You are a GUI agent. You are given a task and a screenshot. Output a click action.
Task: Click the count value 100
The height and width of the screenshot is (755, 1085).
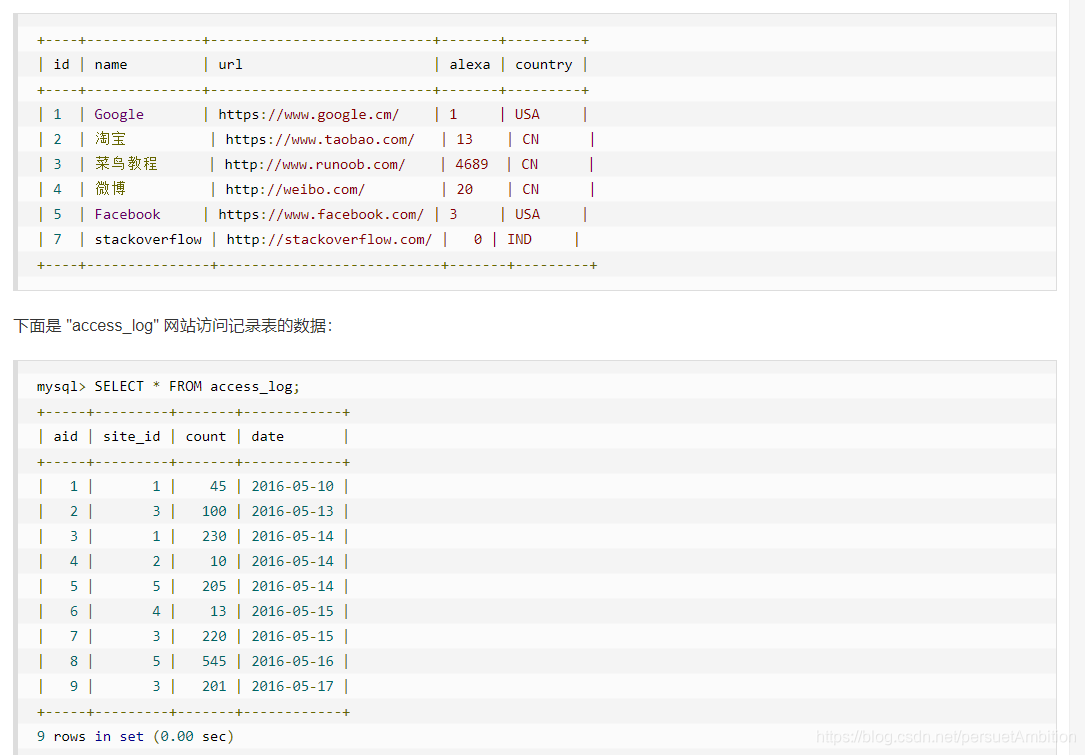point(215,511)
